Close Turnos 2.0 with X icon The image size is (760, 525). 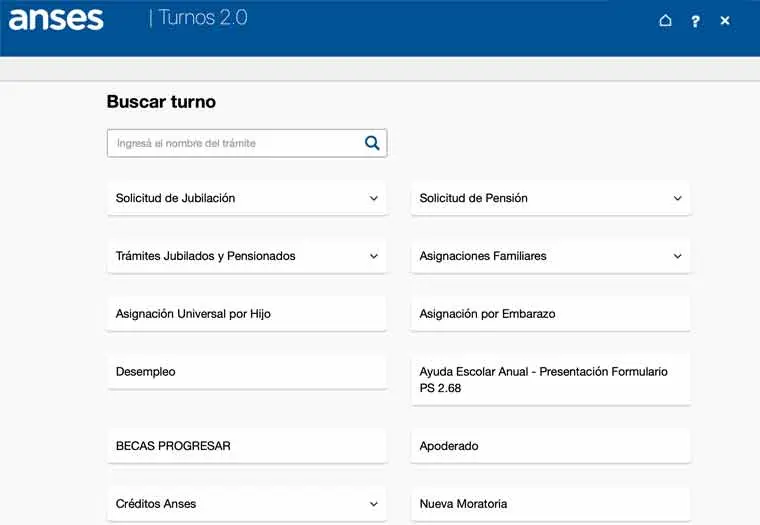(725, 20)
